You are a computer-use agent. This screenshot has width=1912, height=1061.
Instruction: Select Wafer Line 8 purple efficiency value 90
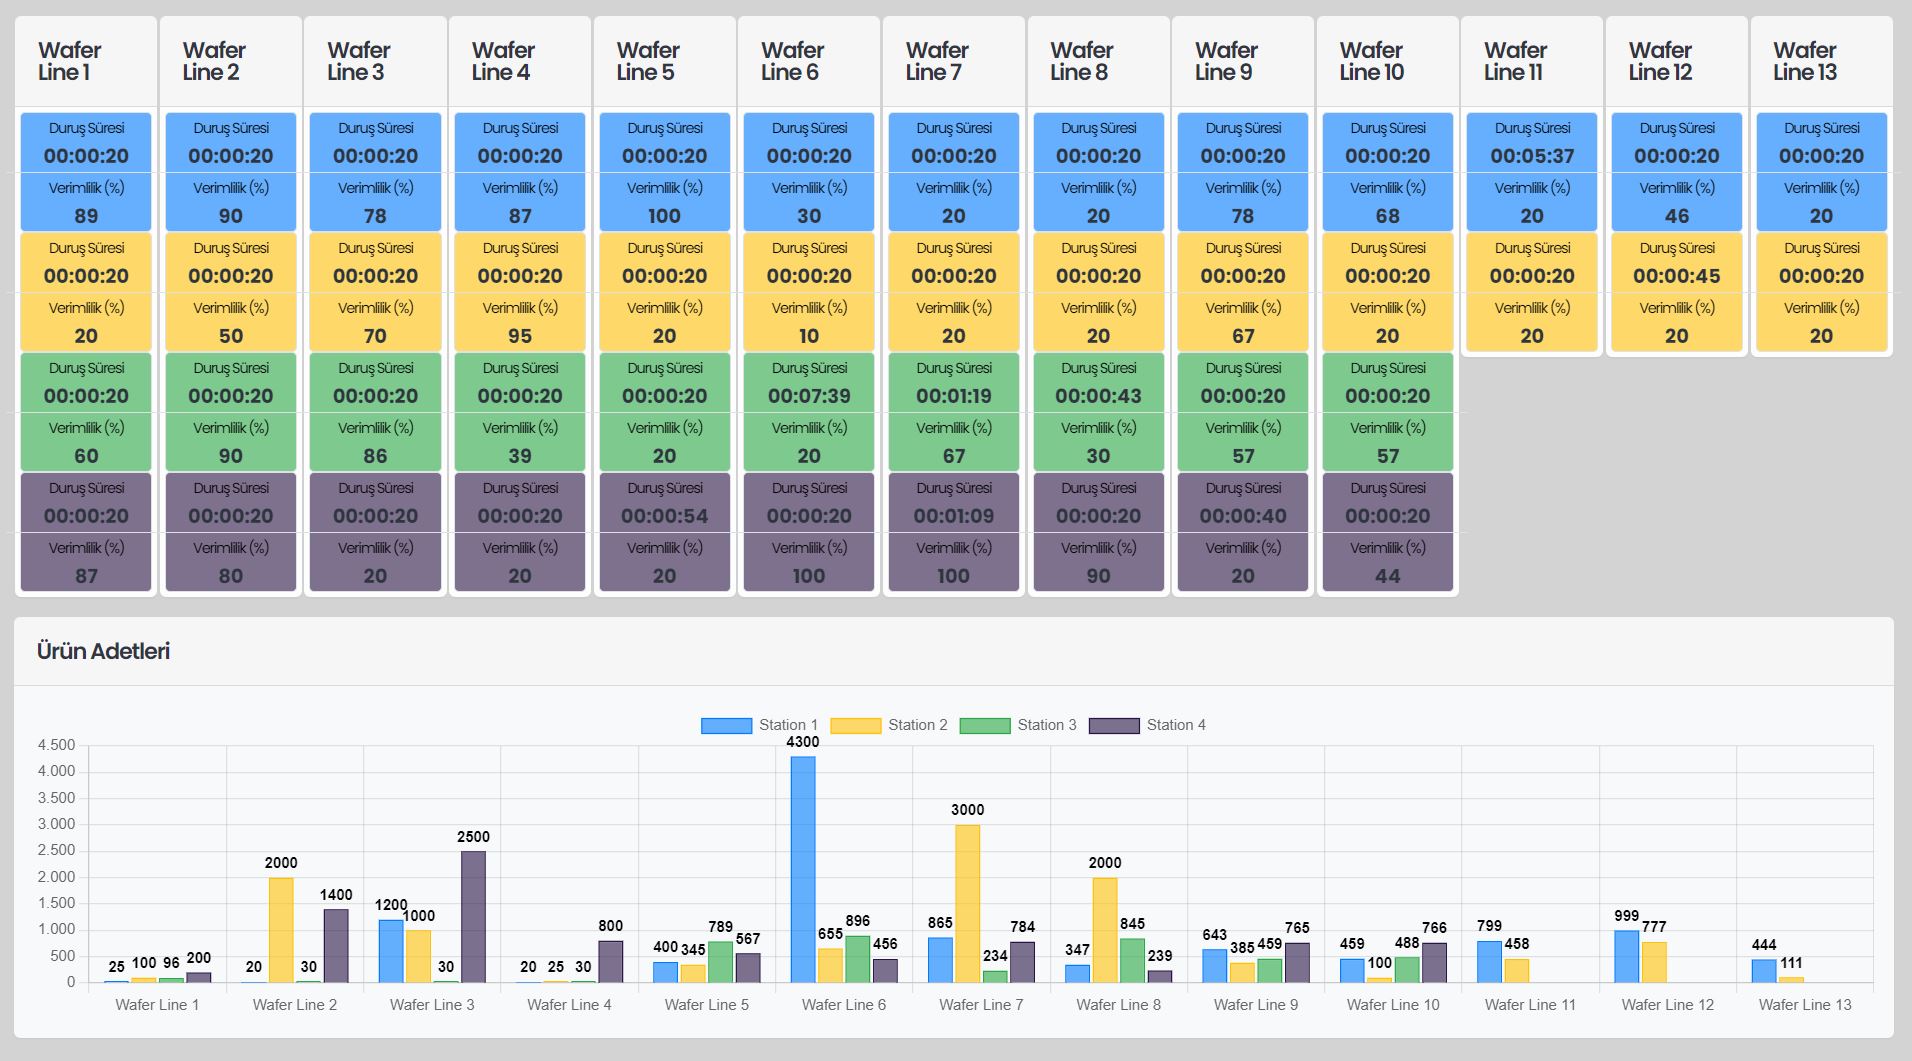point(1098,576)
